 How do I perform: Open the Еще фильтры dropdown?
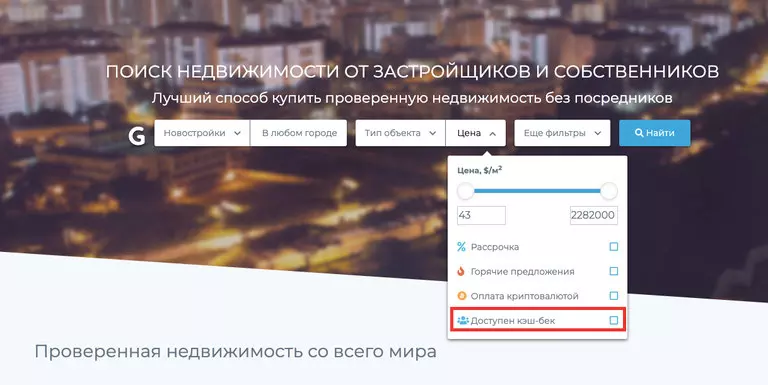click(562, 133)
